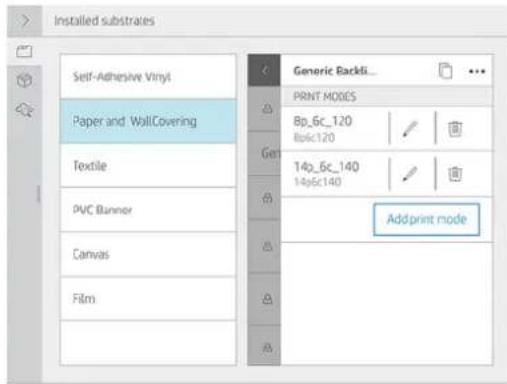Image resolution: width=507 pixels, height=384 pixels.
Task: Choose the Textile substrate category
Action: coord(148,166)
